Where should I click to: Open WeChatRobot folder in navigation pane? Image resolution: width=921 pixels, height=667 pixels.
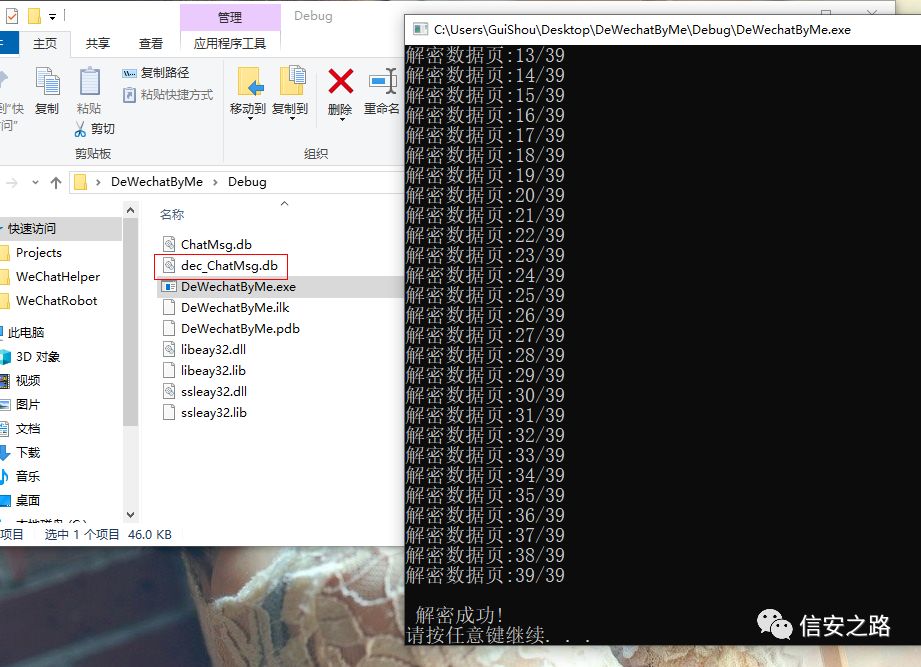(x=56, y=301)
